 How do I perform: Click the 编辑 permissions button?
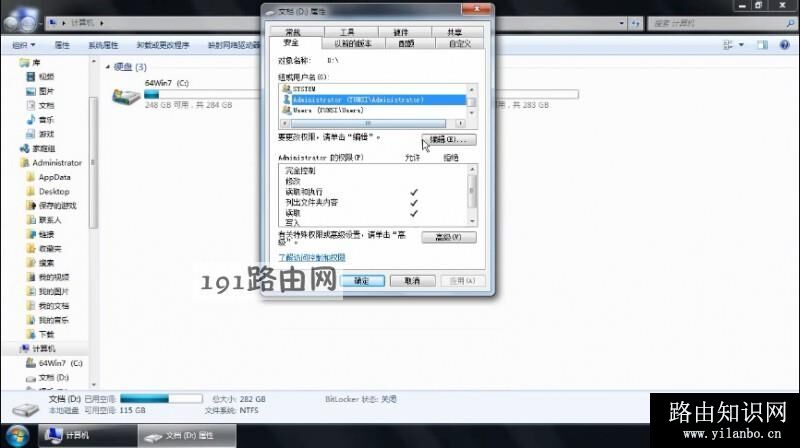click(448, 139)
